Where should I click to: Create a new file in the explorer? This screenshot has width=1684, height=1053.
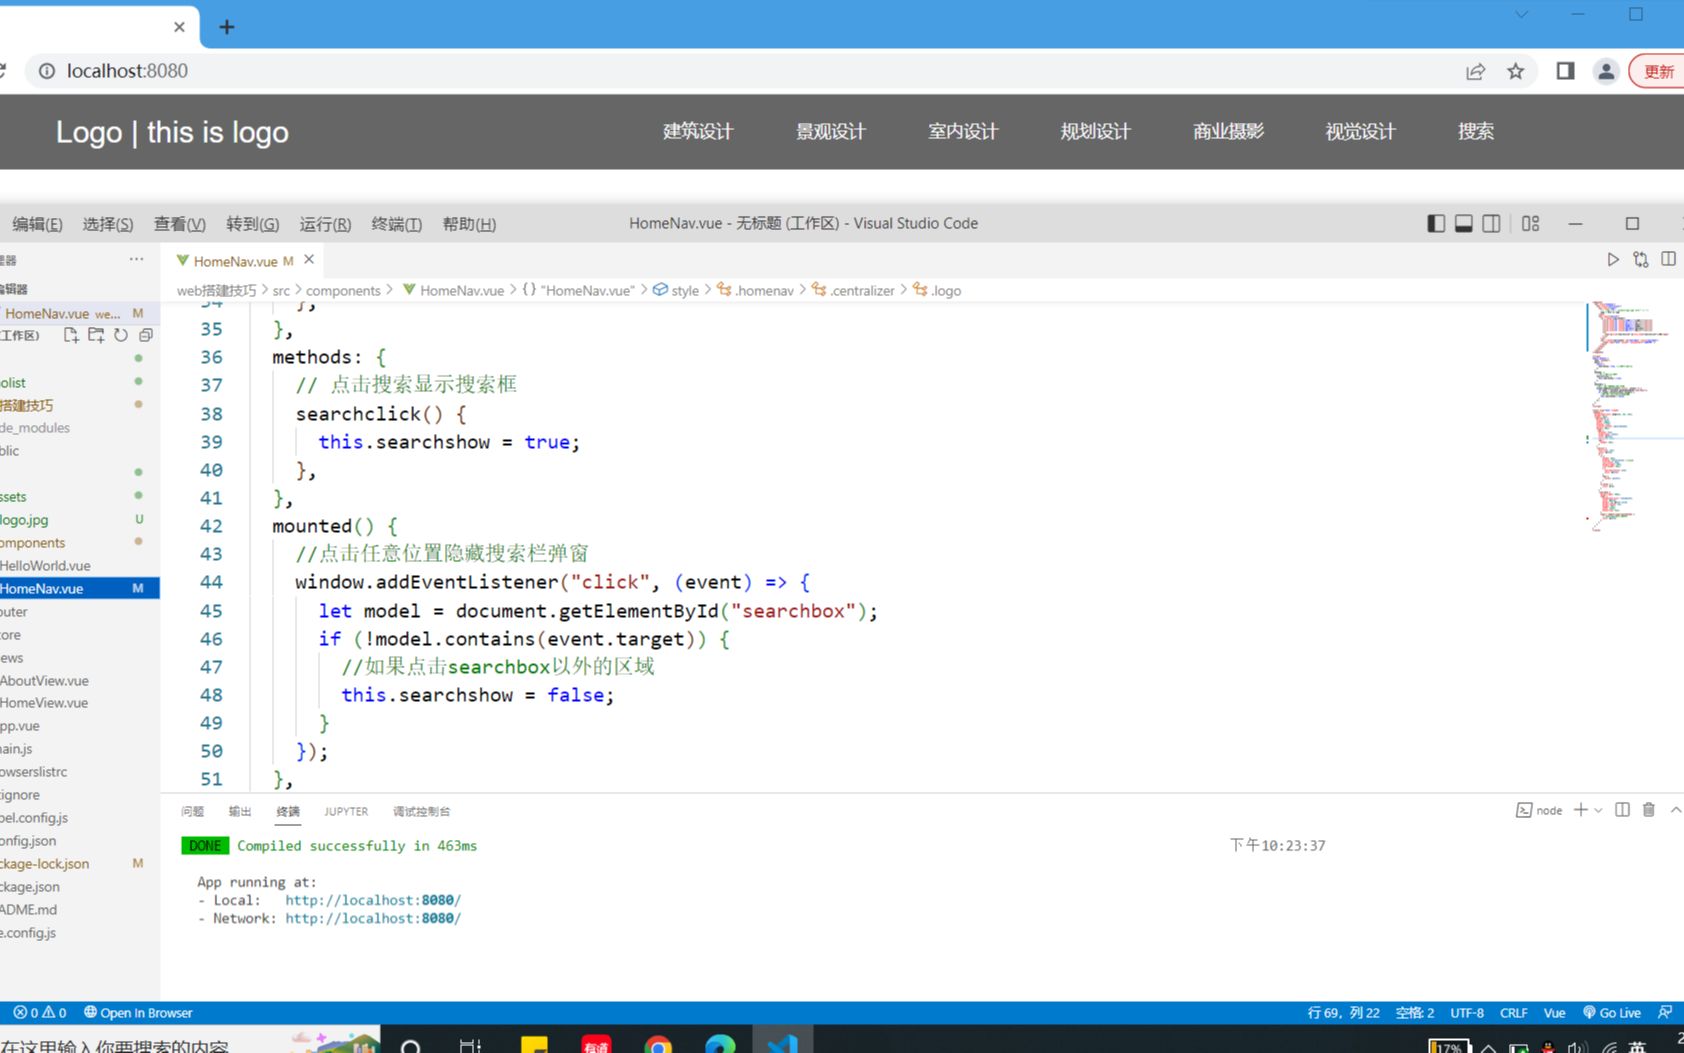click(71, 335)
